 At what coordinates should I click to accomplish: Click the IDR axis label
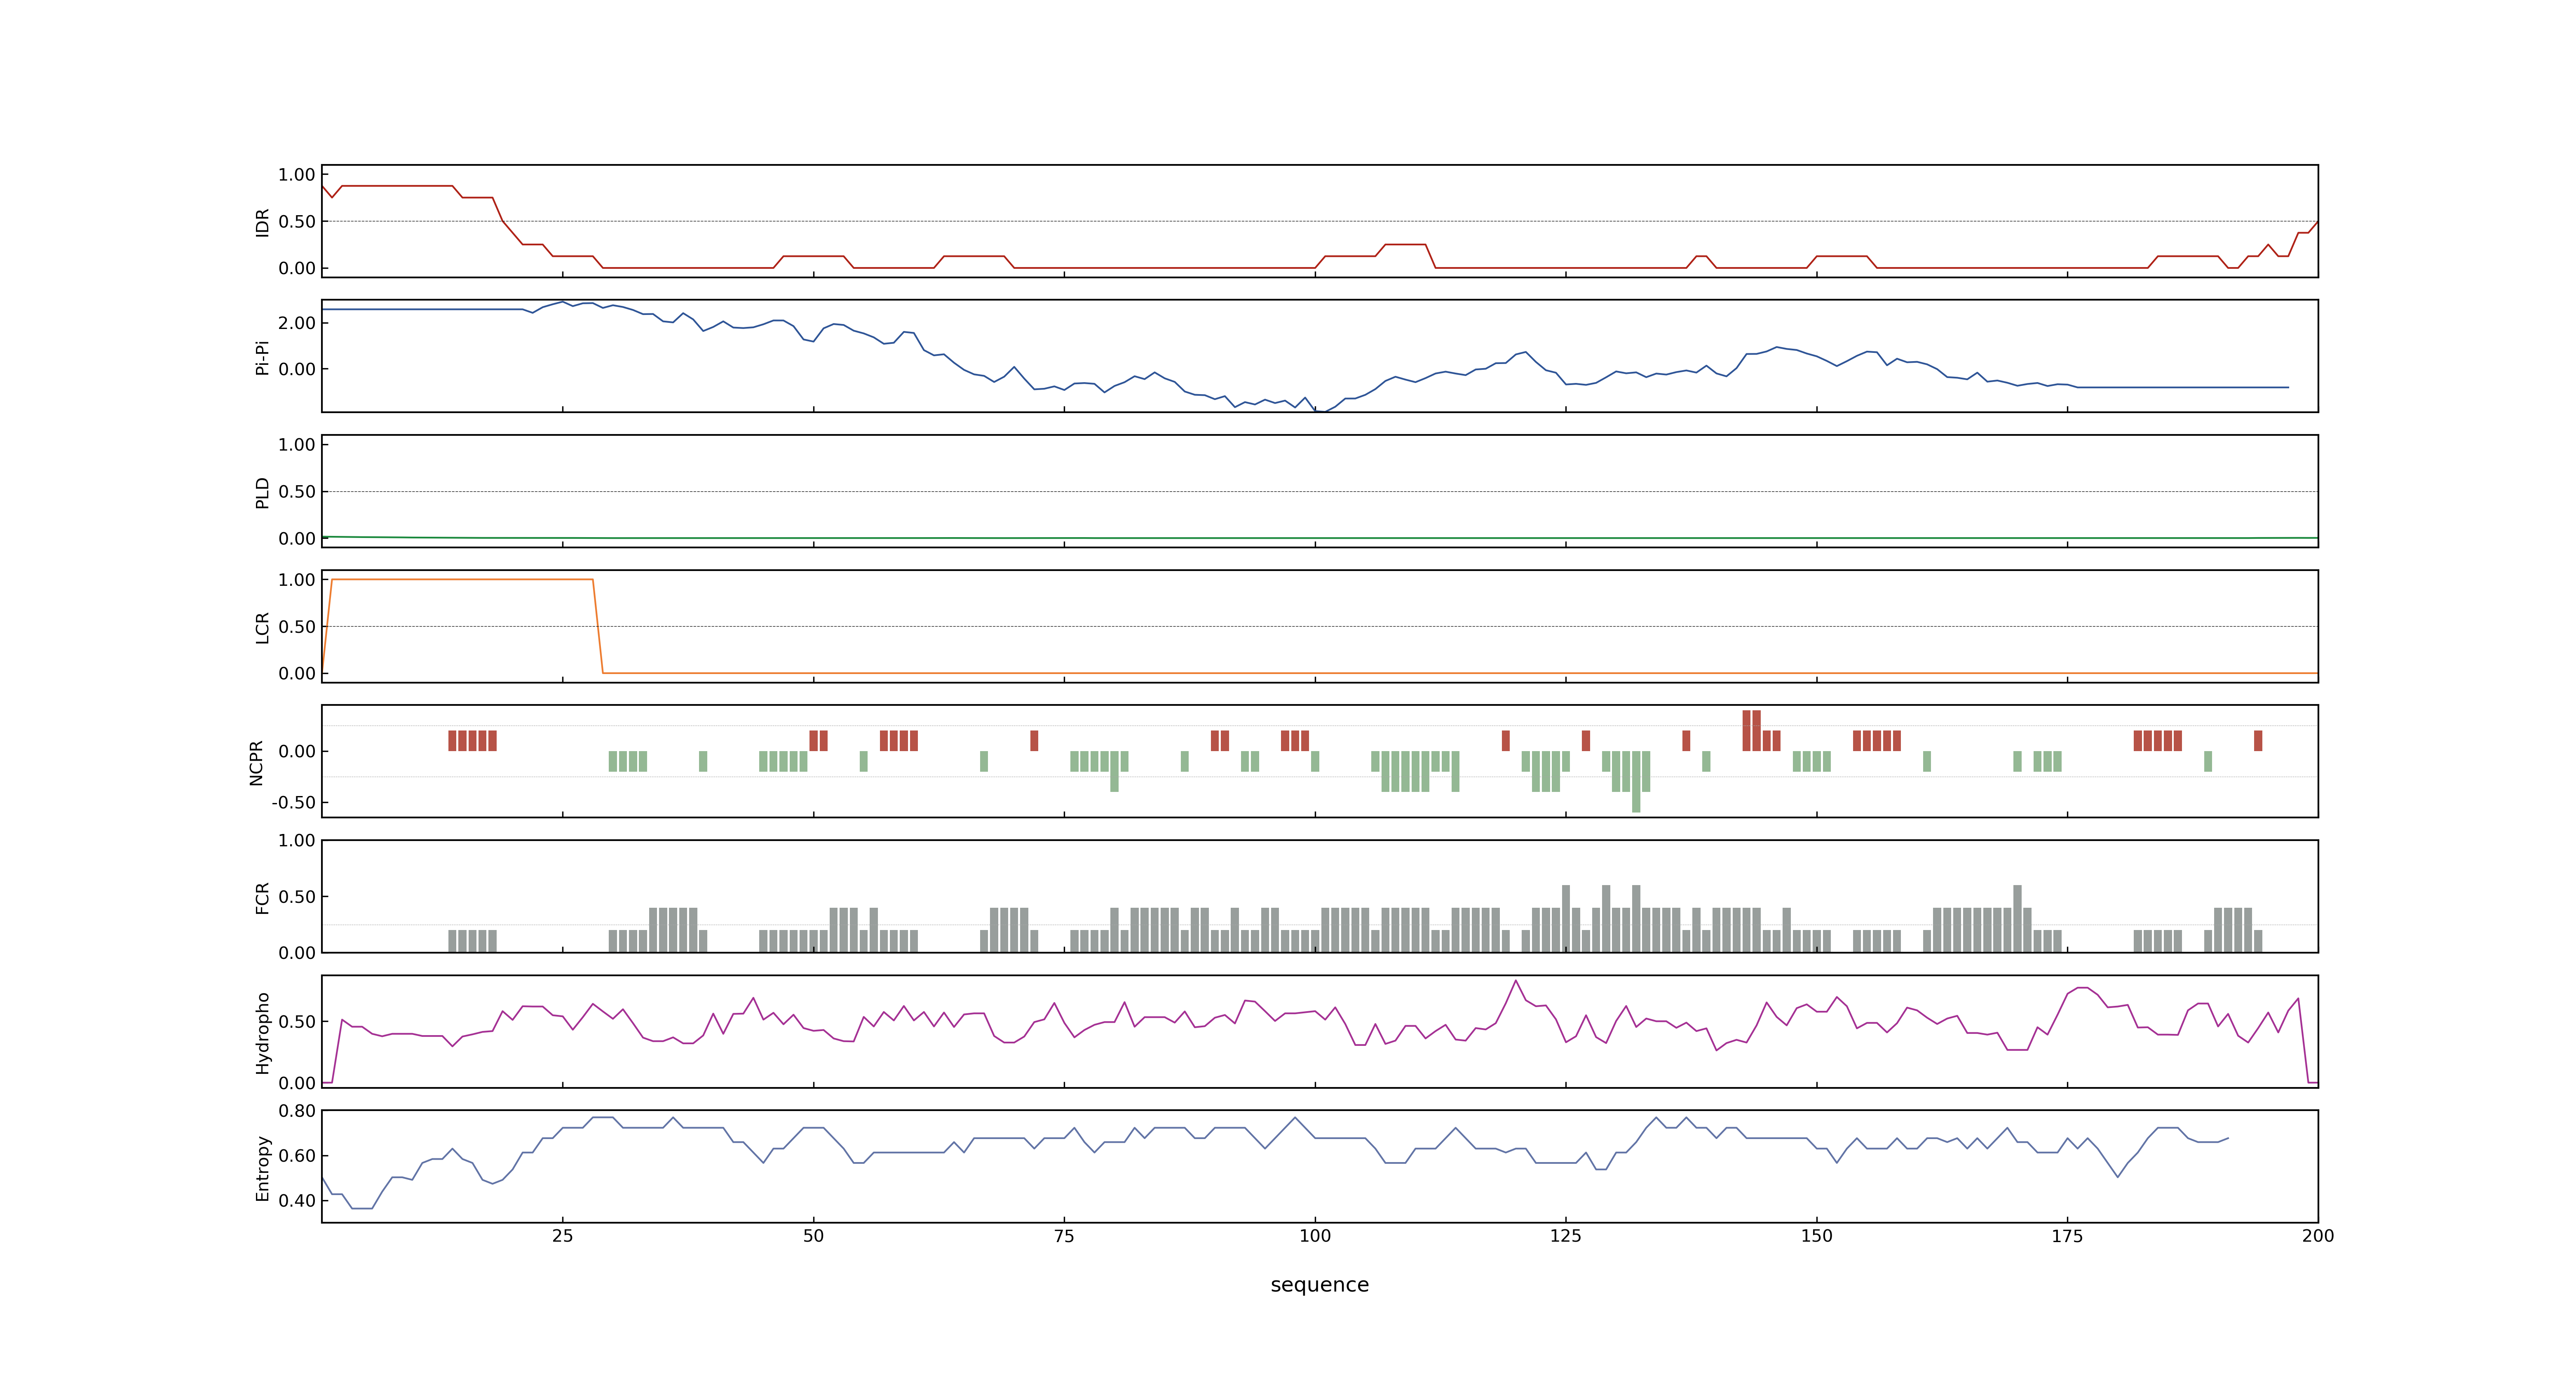(x=262, y=222)
